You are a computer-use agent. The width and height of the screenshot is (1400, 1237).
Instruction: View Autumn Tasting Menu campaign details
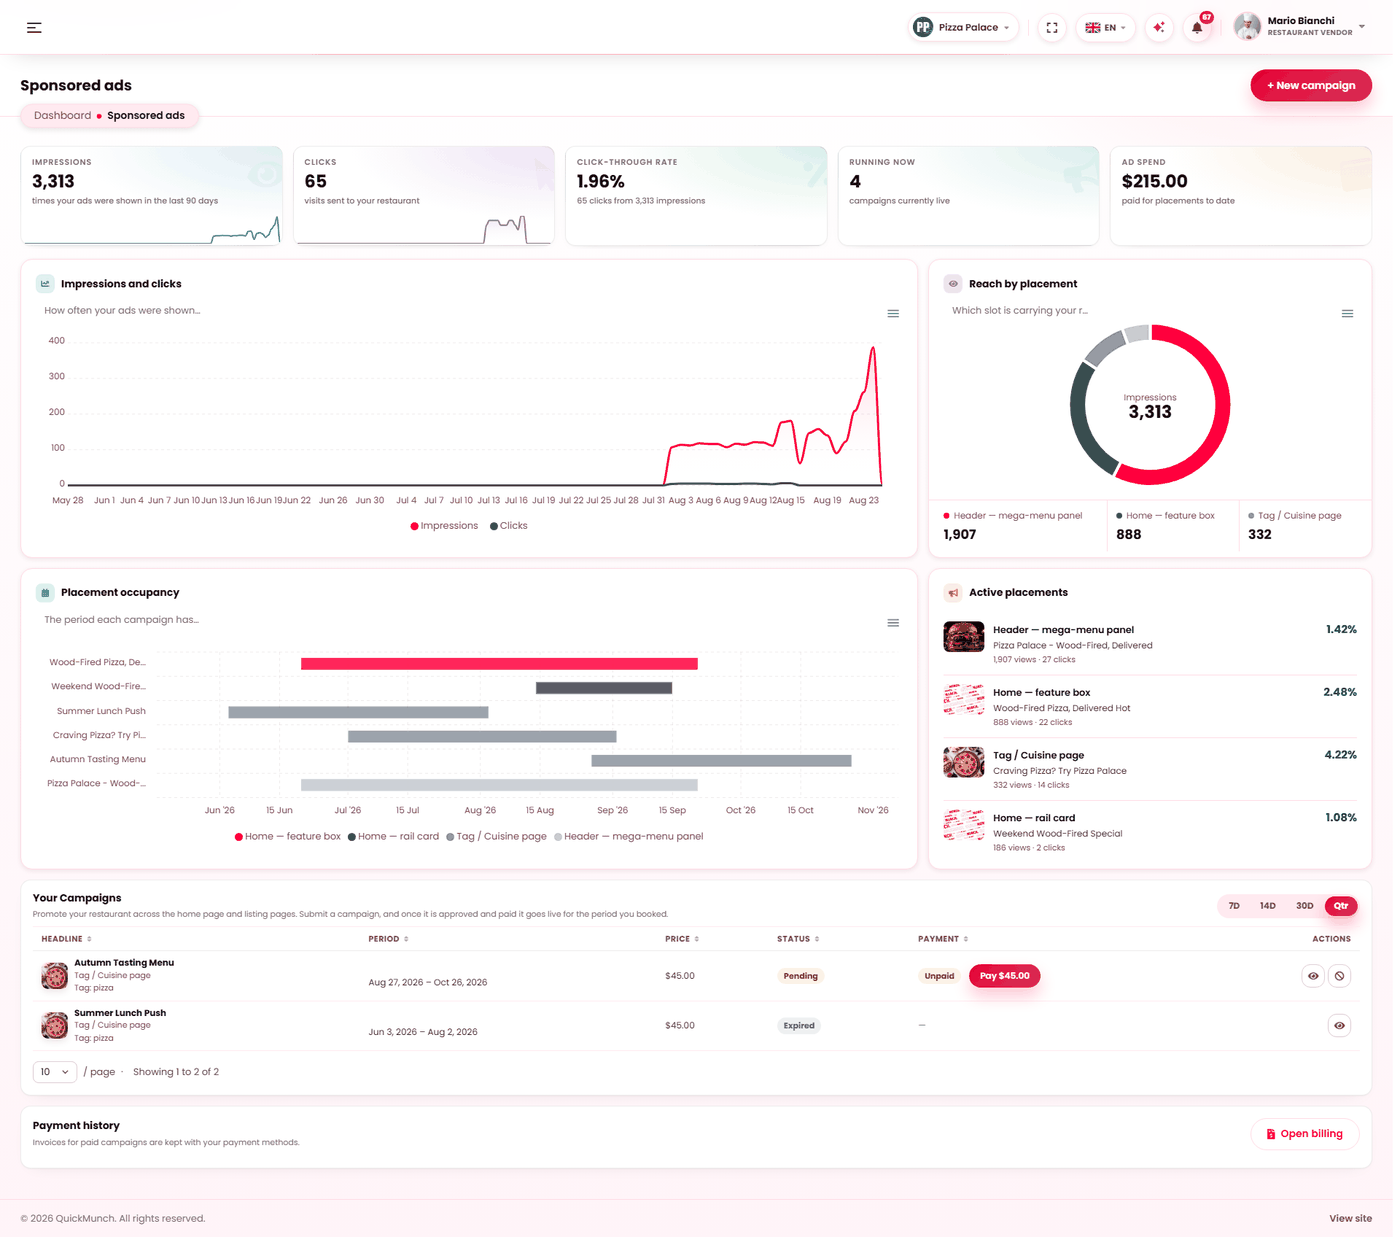click(x=1313, y=976)
